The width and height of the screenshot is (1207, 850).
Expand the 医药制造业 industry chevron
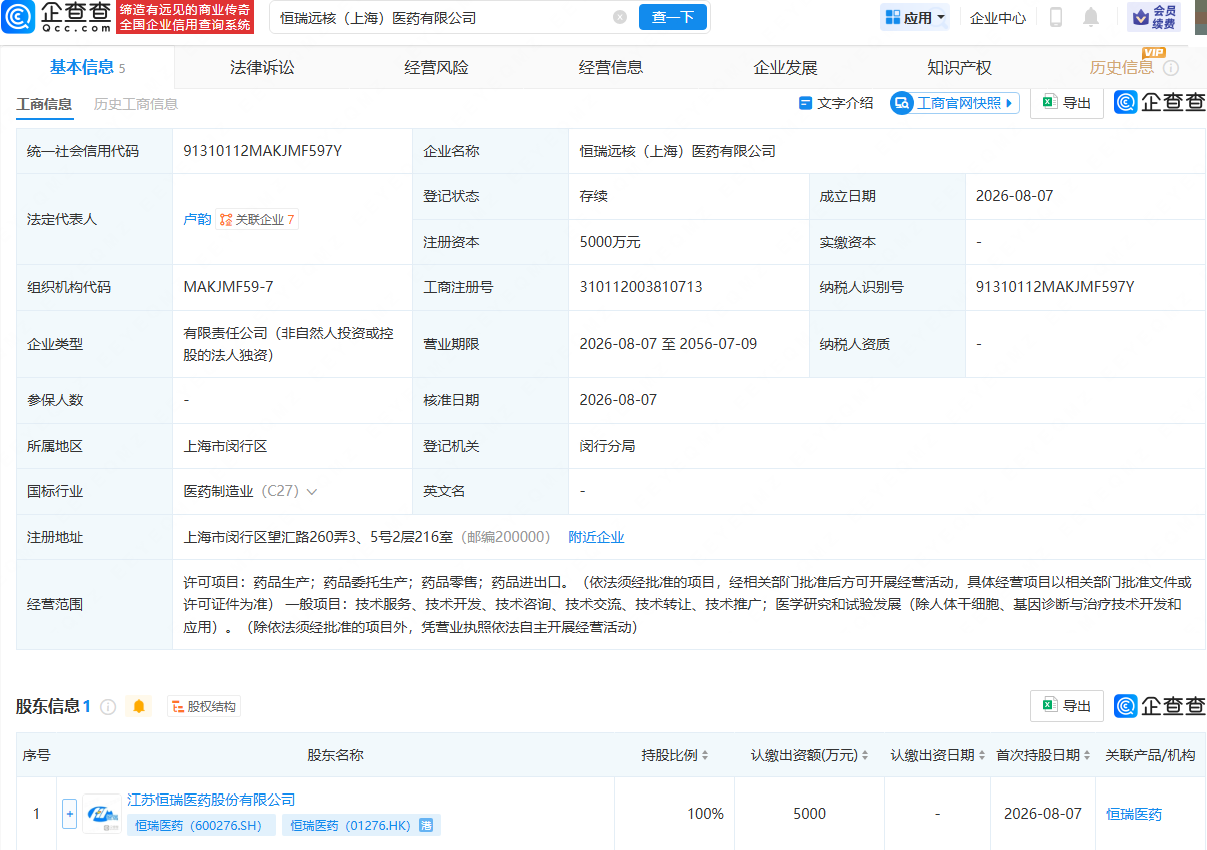[x=312, y=492]
